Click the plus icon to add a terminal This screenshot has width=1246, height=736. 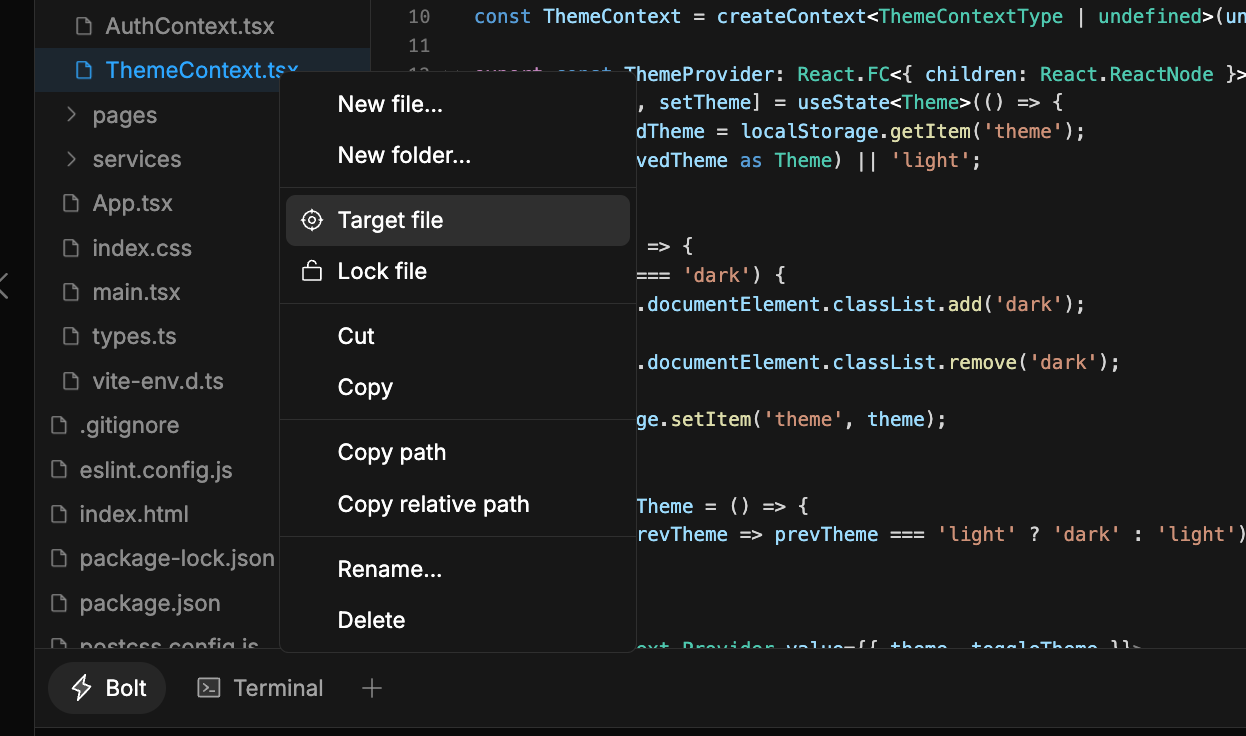coord(371,687)
